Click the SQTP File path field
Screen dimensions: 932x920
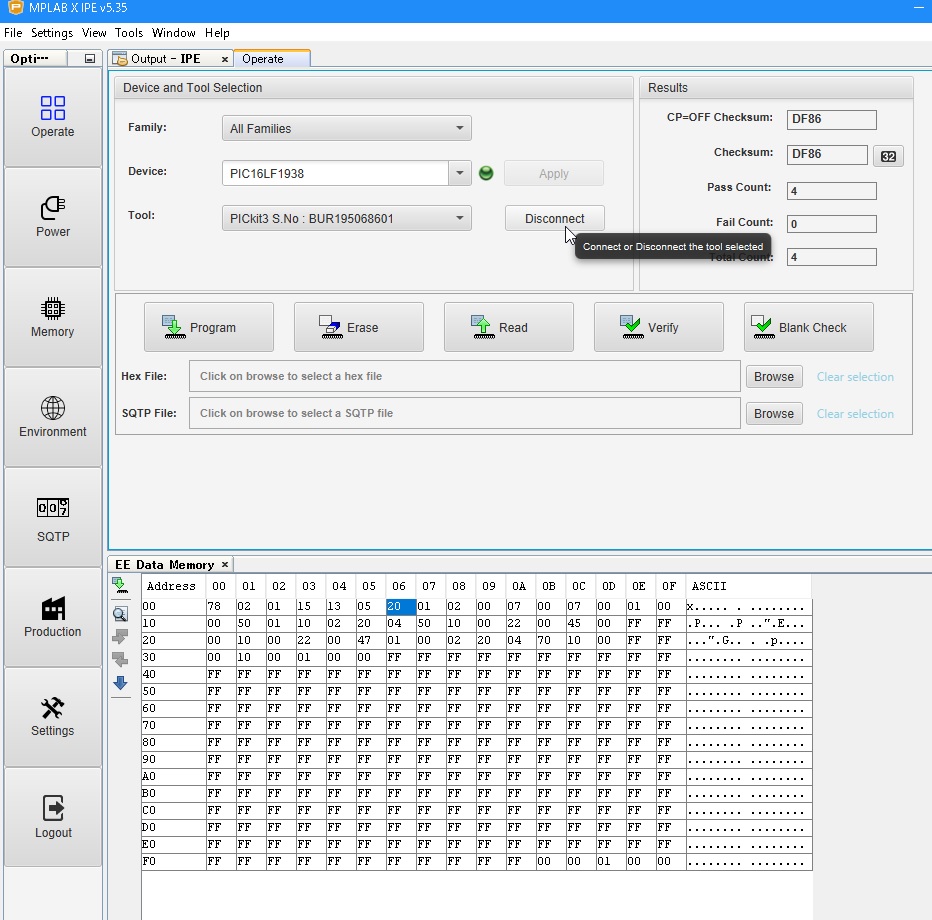(464, 413)
